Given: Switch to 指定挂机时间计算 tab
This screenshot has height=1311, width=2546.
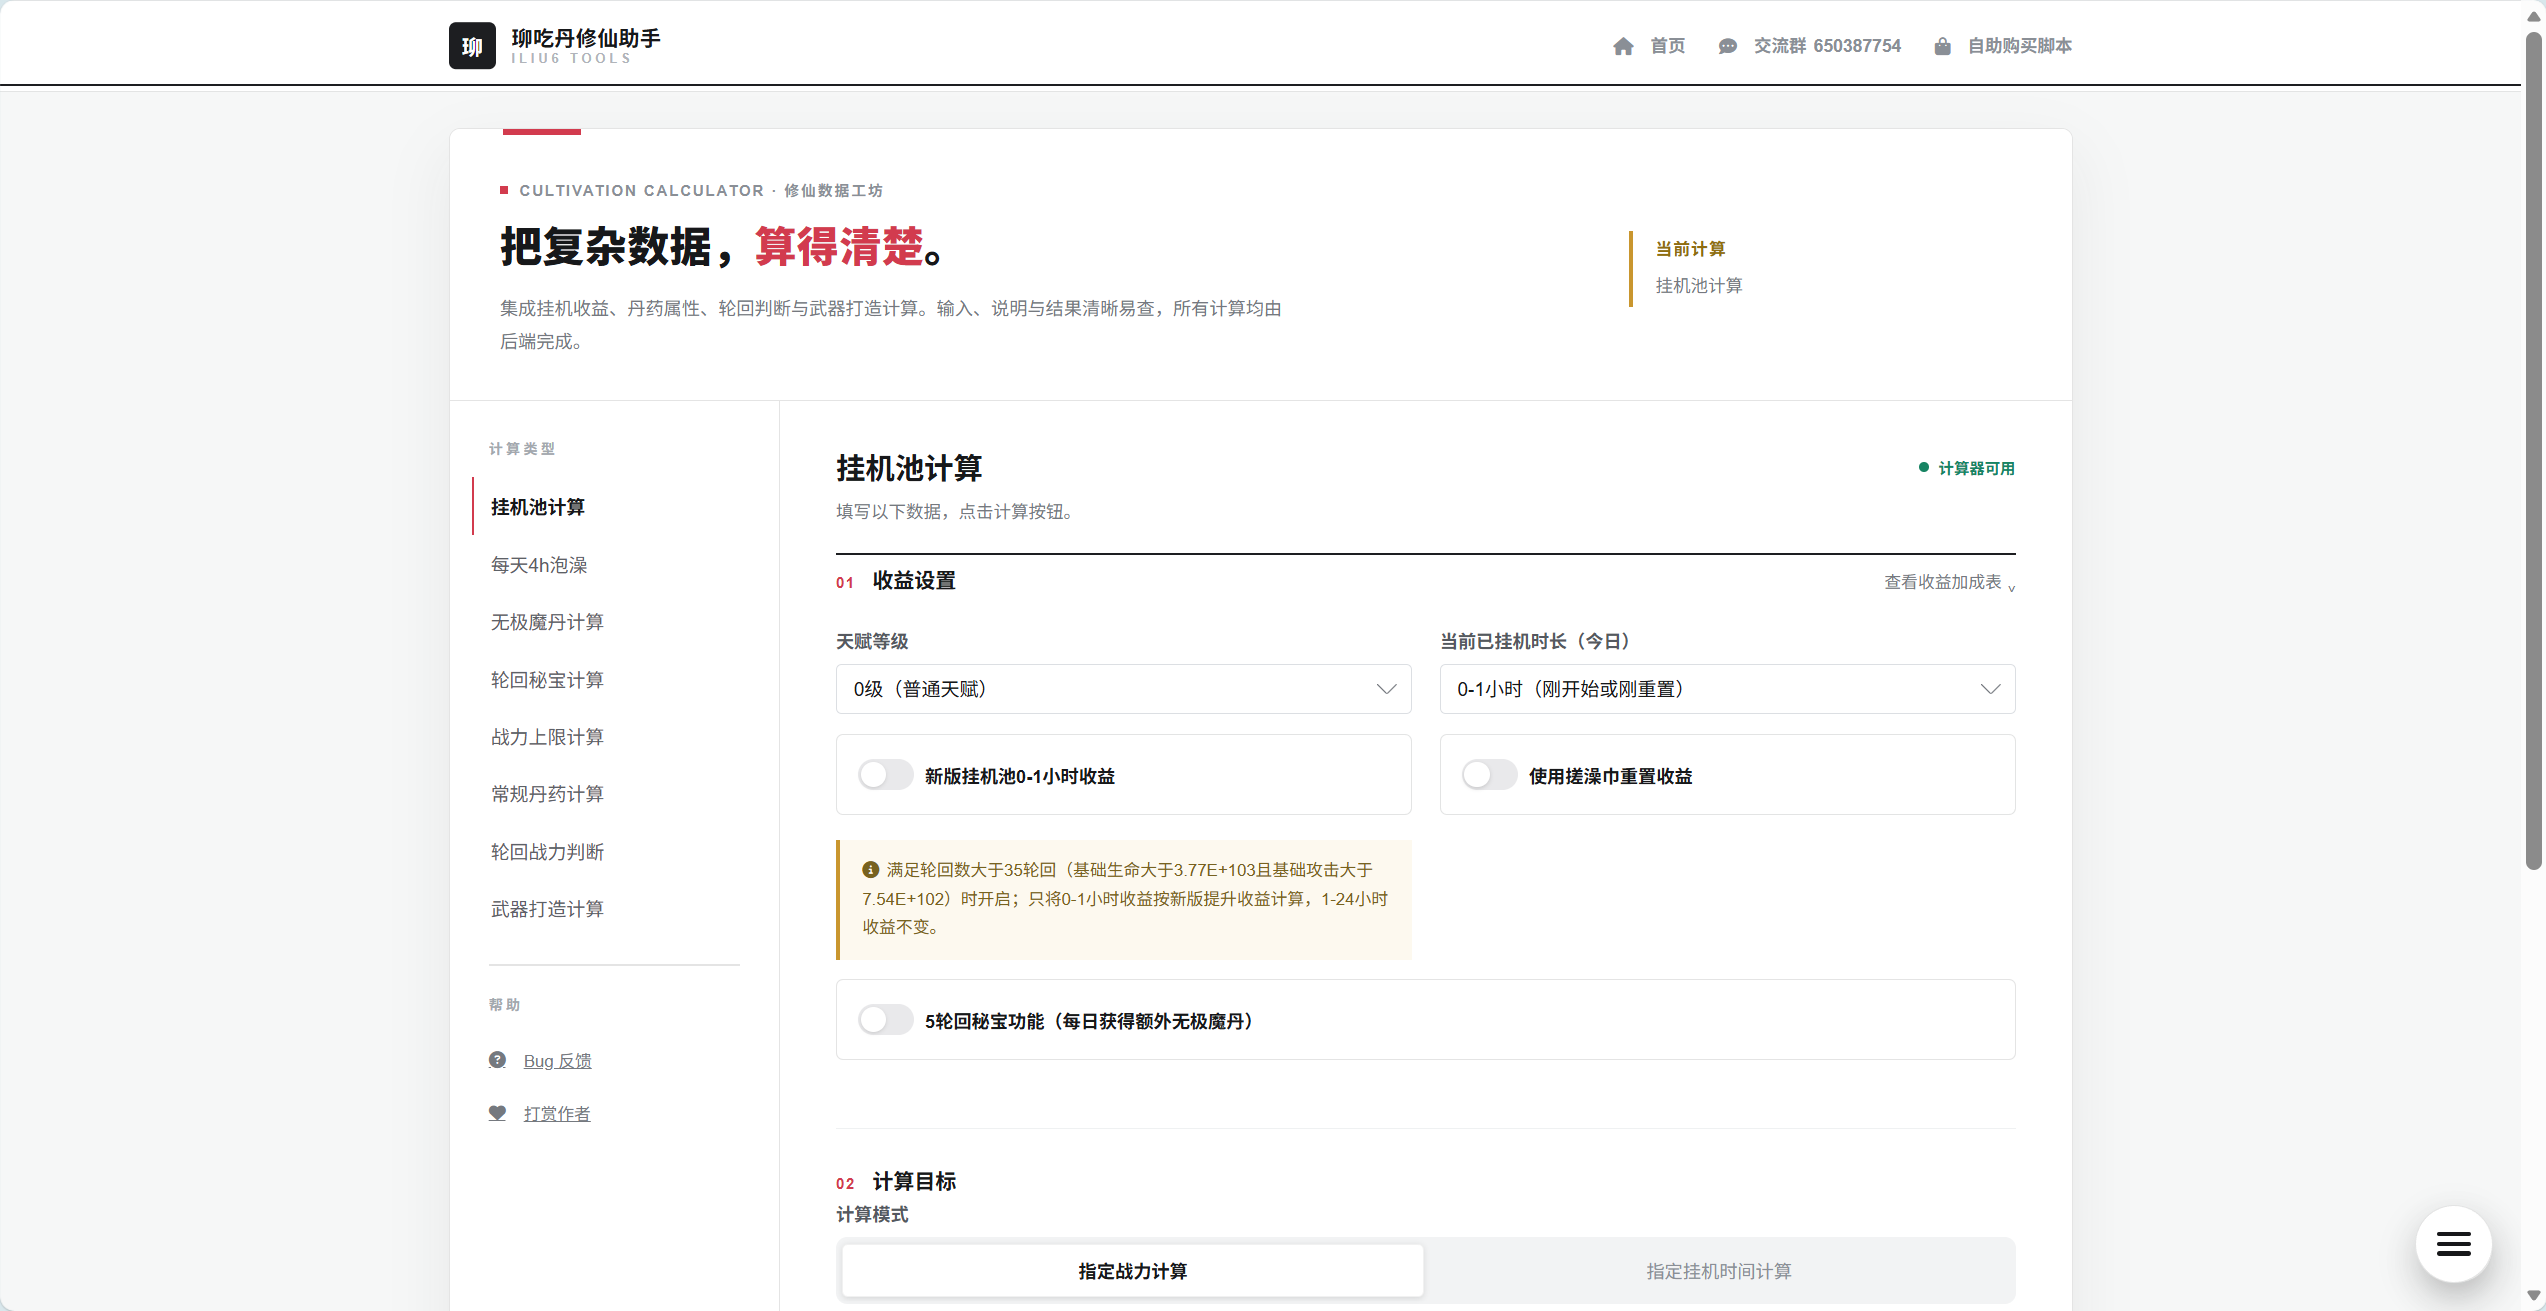Looking at the screenshot, I should [x=1719, y=1271].
